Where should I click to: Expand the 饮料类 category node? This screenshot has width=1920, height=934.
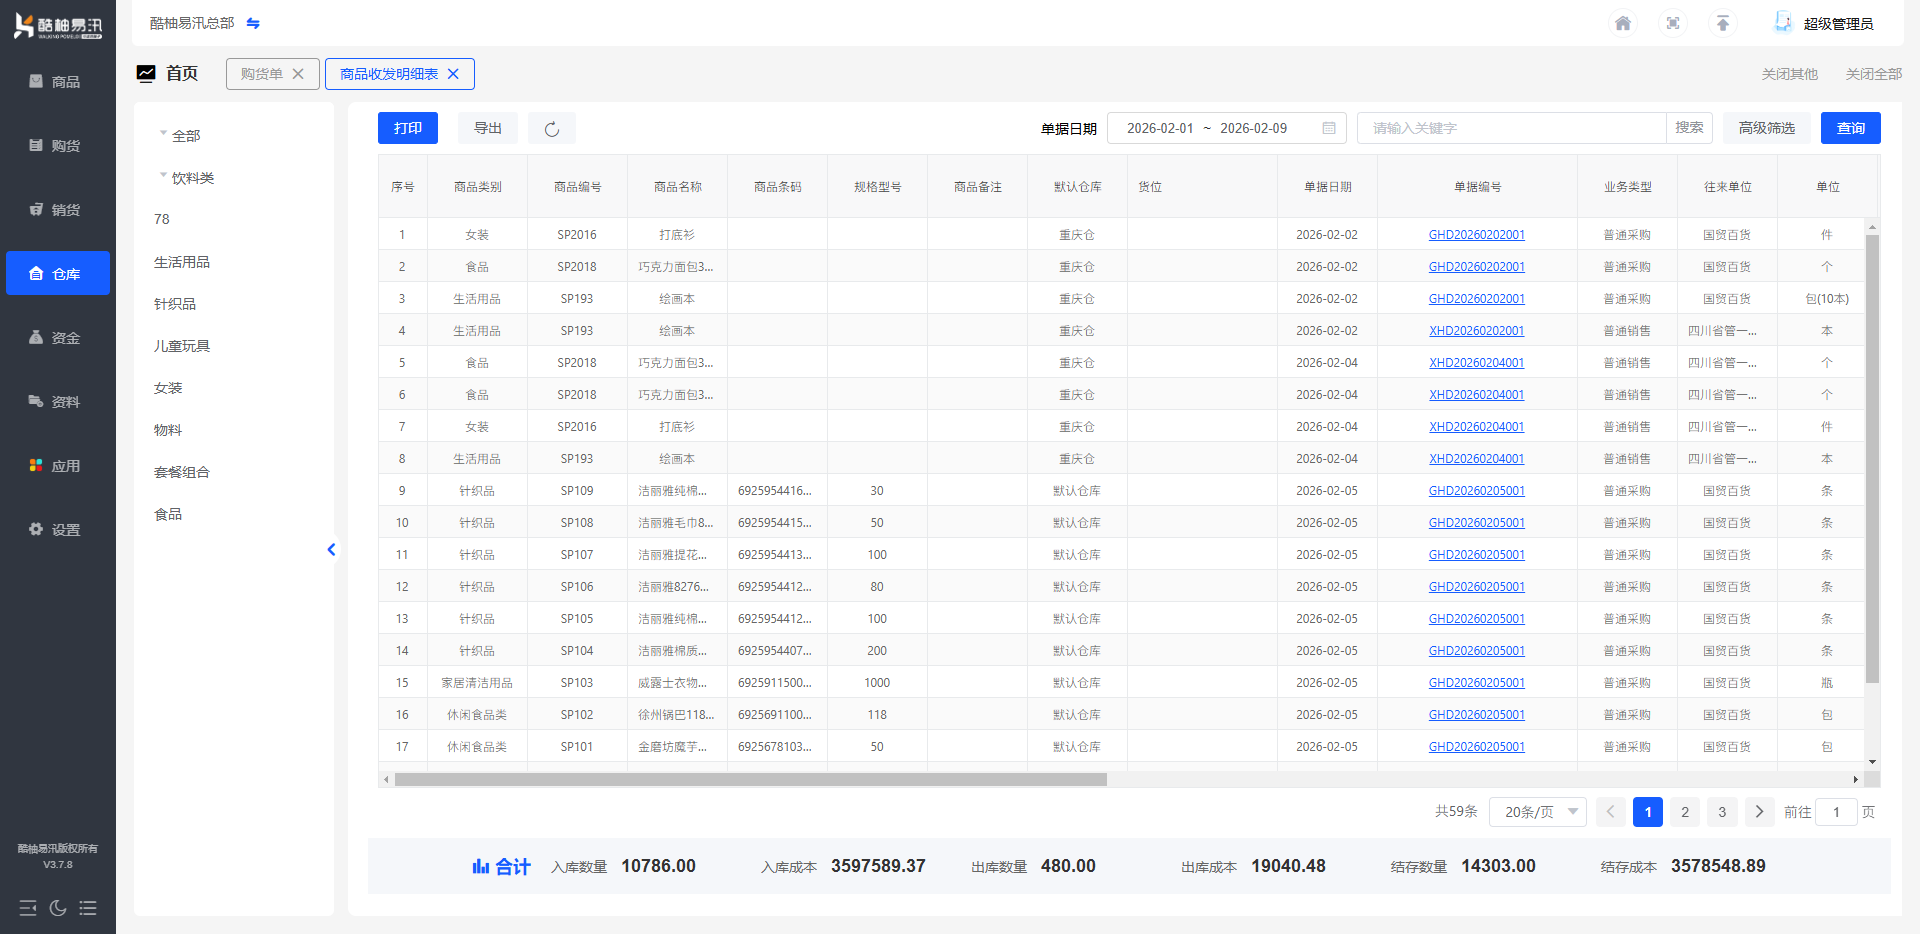(x=163, y=176)
